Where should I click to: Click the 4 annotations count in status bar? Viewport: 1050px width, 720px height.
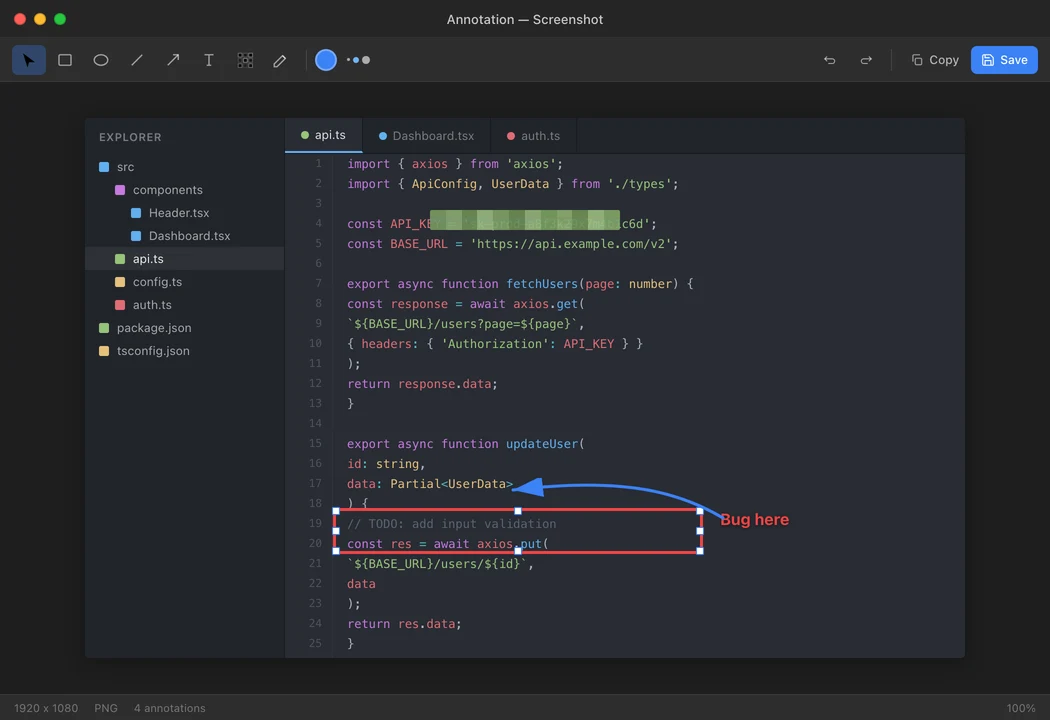169,708
